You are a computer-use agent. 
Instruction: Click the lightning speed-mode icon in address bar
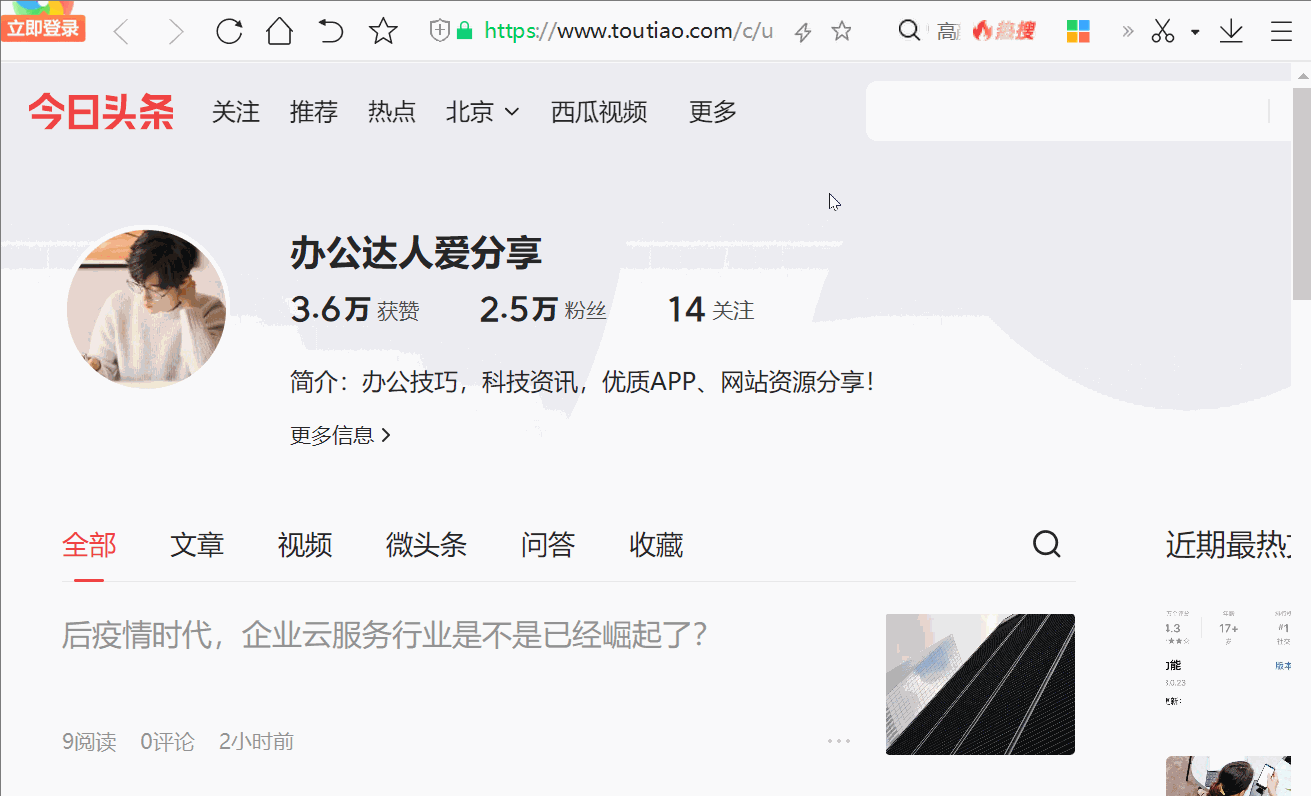click(802, 32)
